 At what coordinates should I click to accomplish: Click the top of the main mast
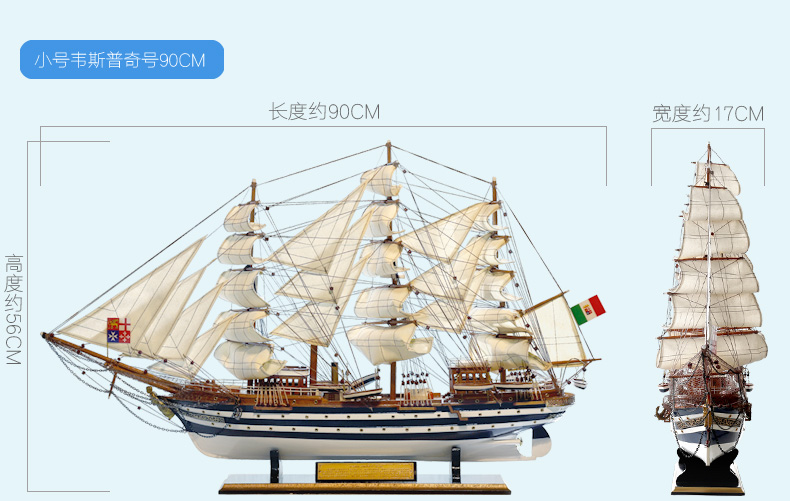[388, 151]
